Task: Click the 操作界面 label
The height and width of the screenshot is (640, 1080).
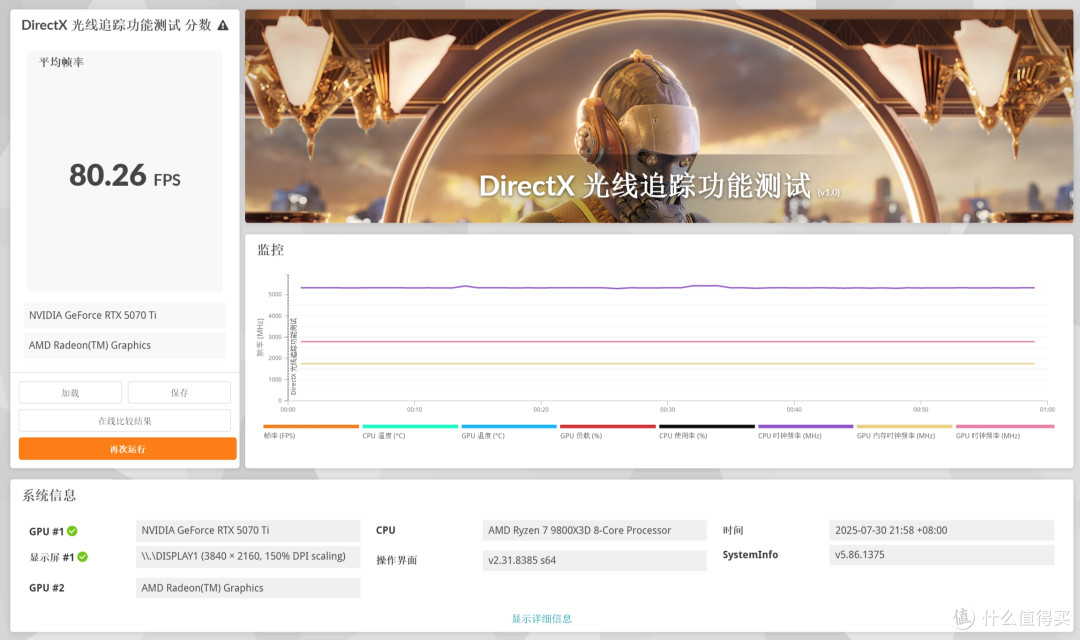Action: click(x=397, y=560)
